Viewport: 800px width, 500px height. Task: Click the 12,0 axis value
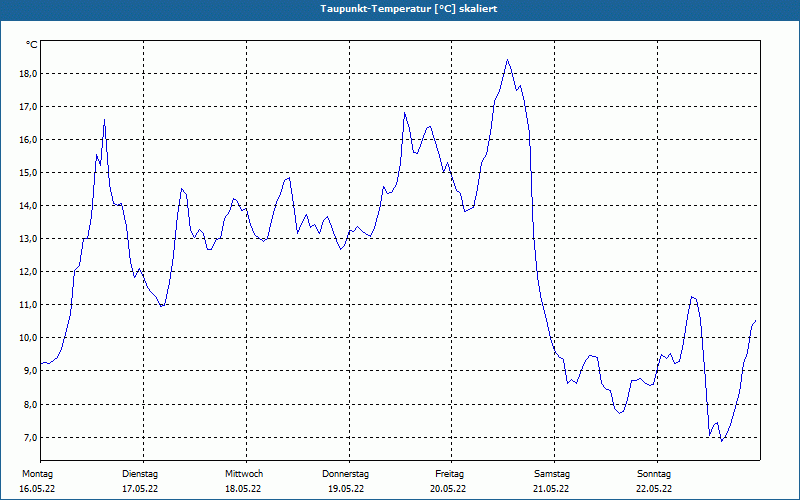coord(28,272)
